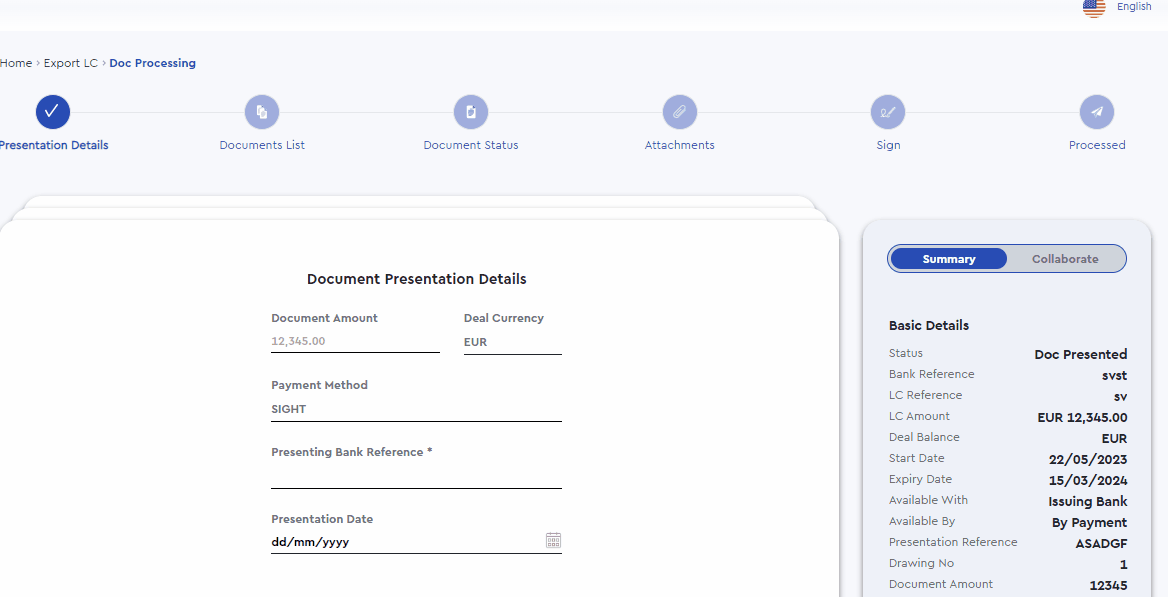
Task: Click the Documents List step label
Action: (262, 145)
